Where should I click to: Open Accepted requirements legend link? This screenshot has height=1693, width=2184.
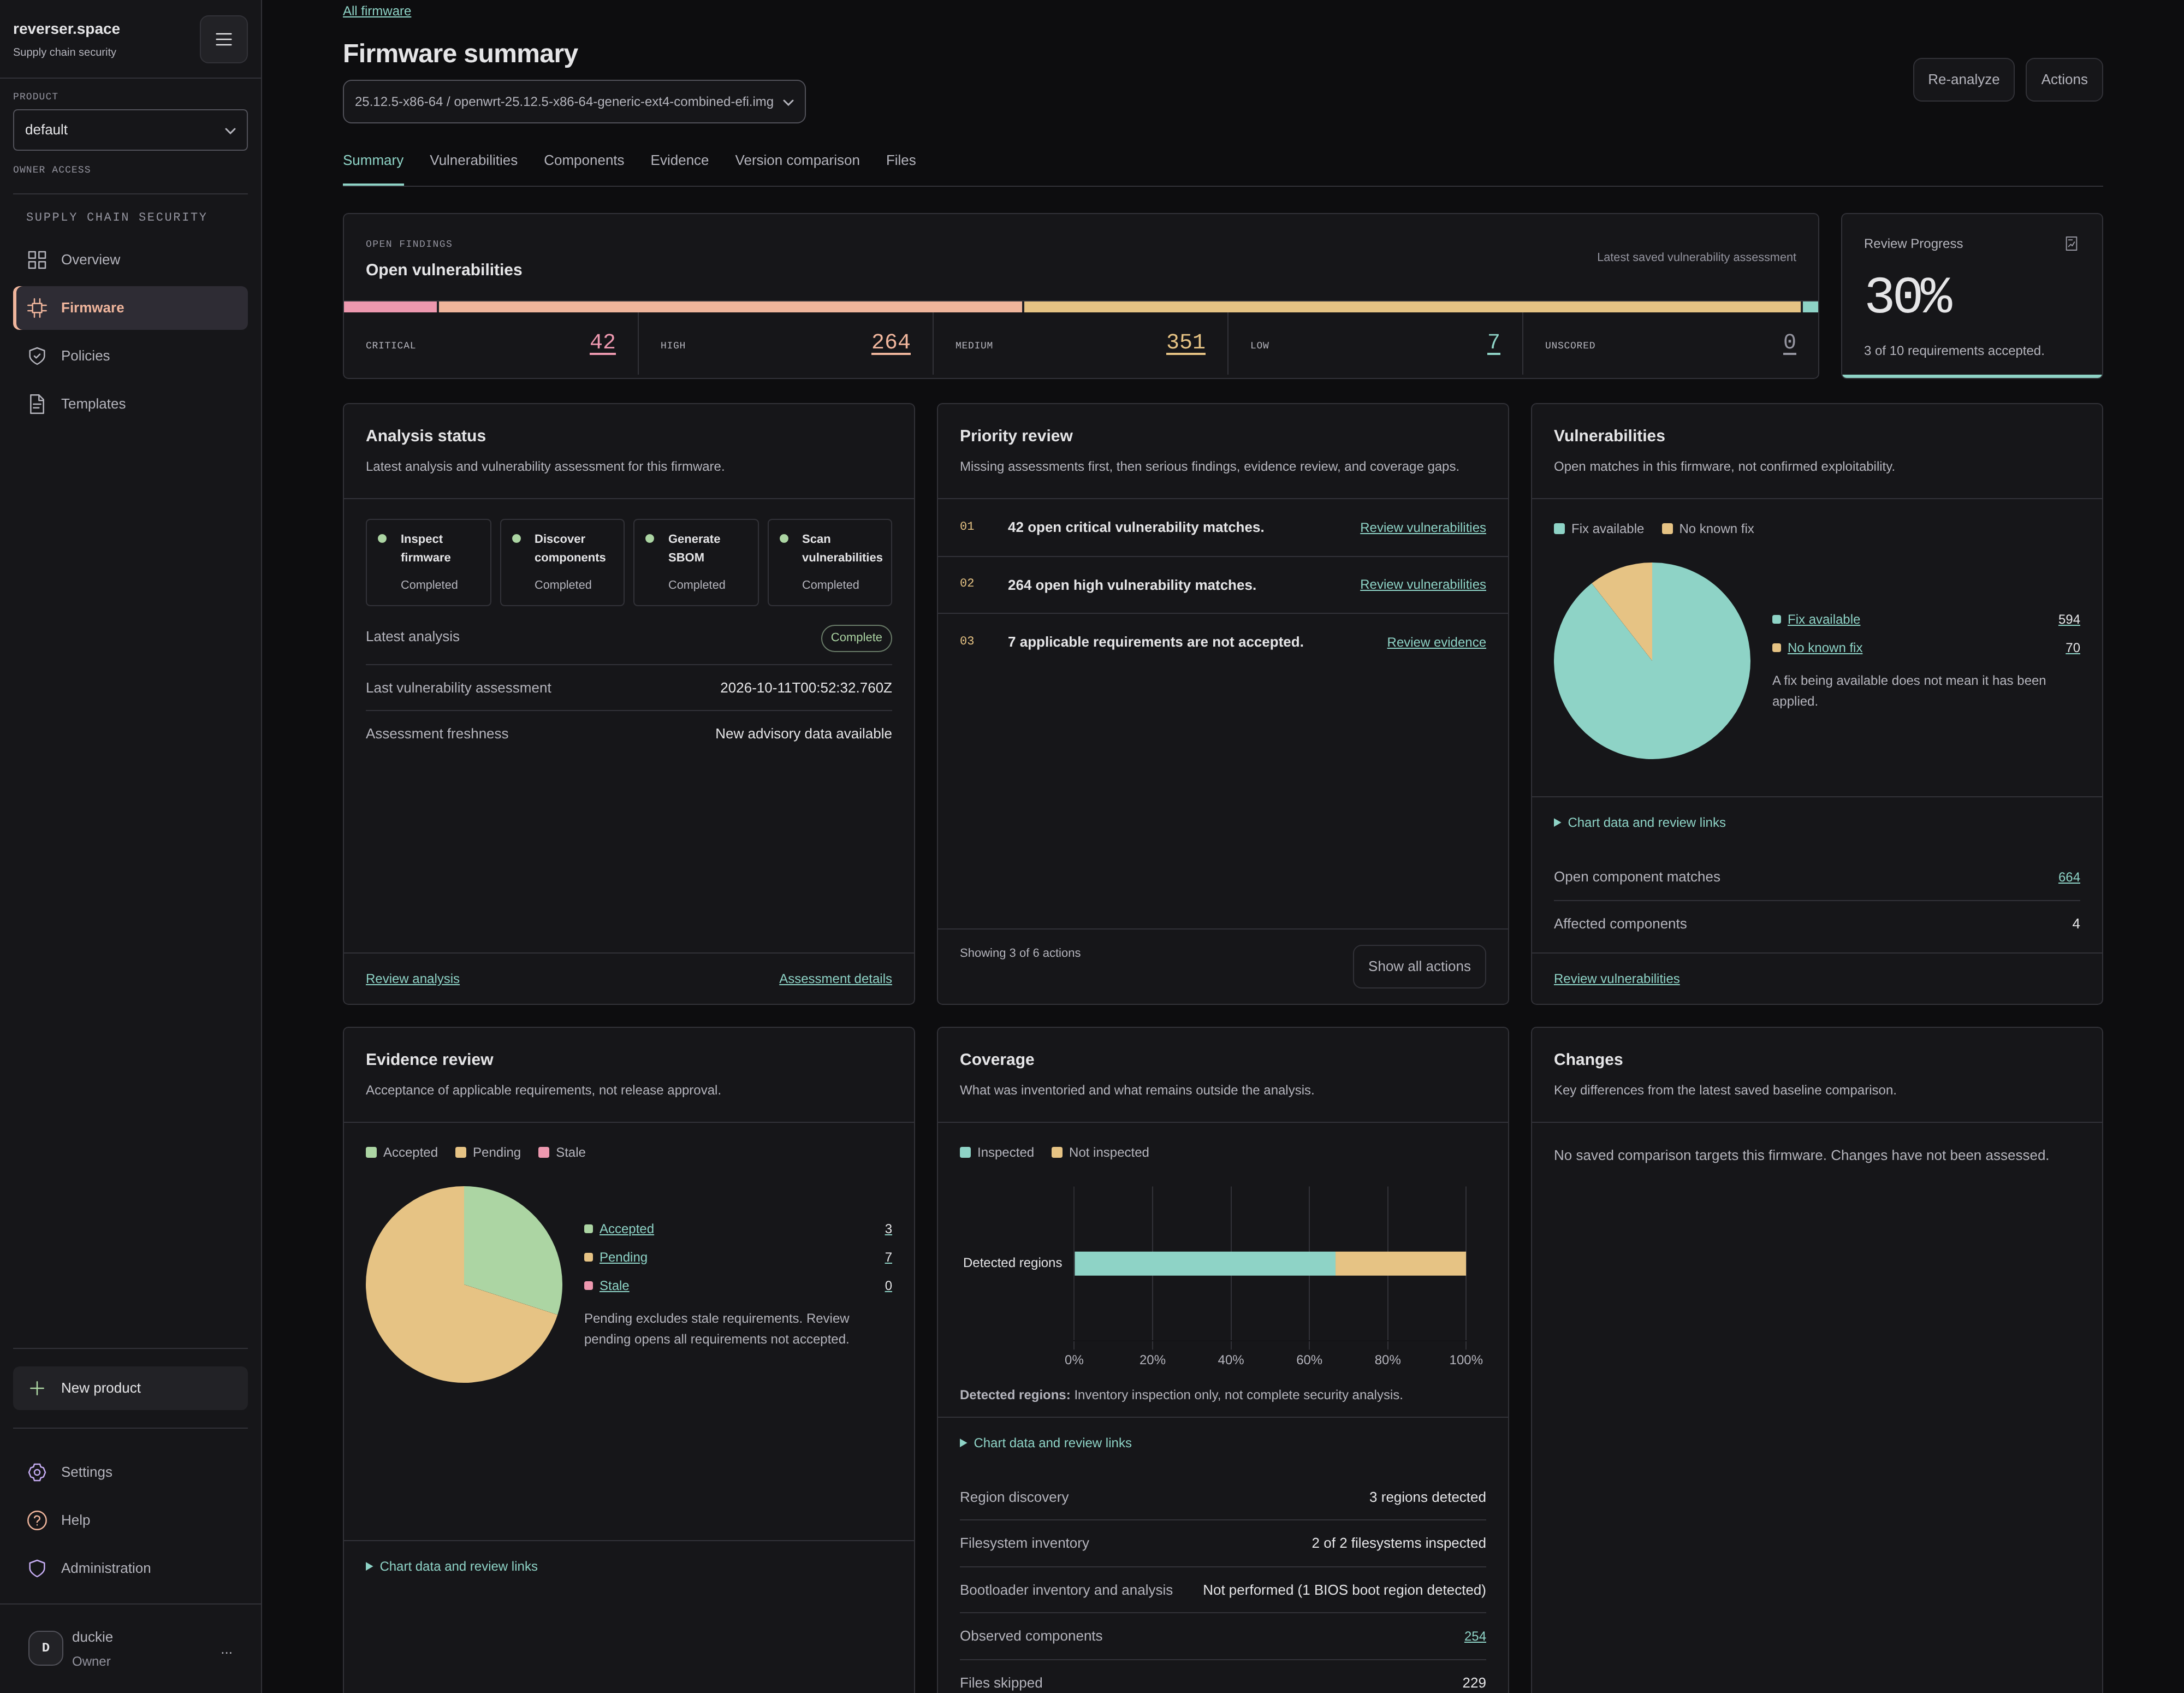[626, 1229]
